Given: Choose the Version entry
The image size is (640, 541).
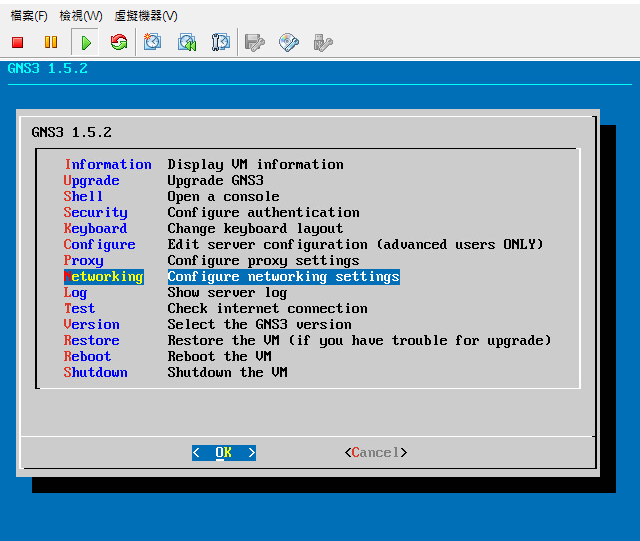Looking at the screenshot, I should (91, 325).
